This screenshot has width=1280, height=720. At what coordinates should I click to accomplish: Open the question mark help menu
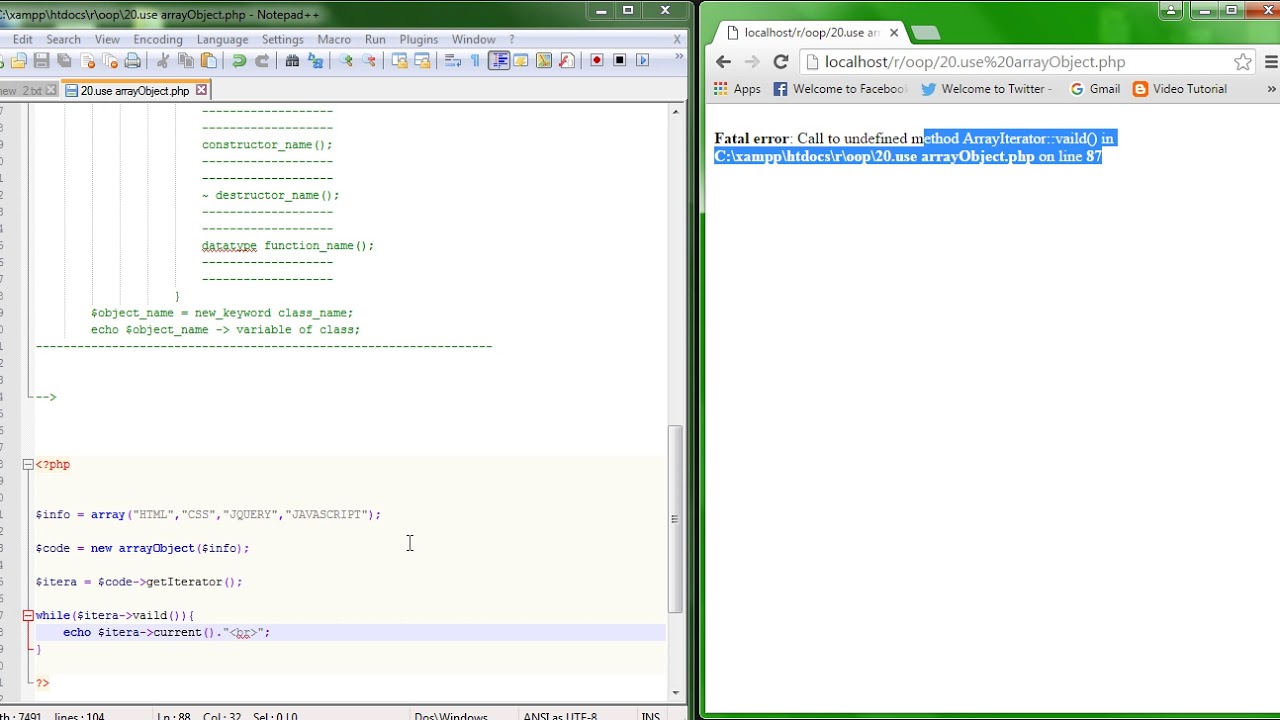click(512, 39)
